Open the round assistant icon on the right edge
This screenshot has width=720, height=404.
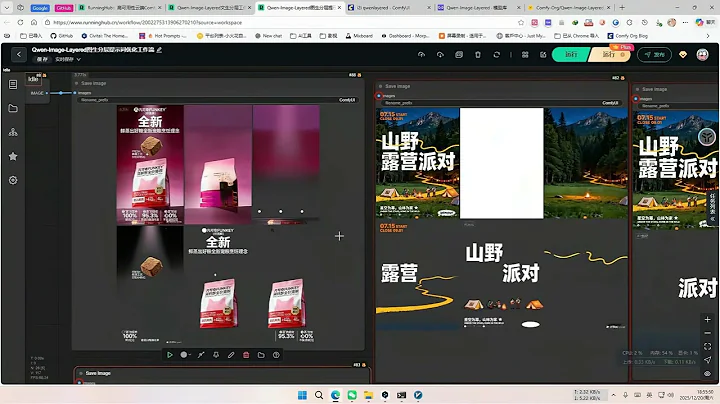point(707,137)
